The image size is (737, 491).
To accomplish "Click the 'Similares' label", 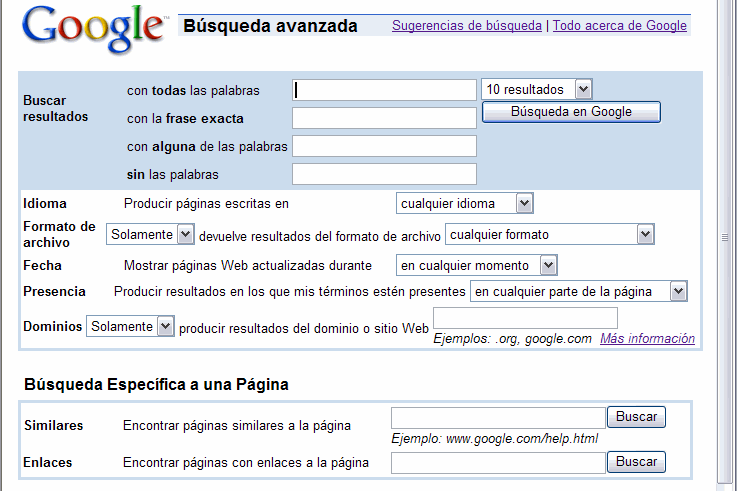I will 54,425.
